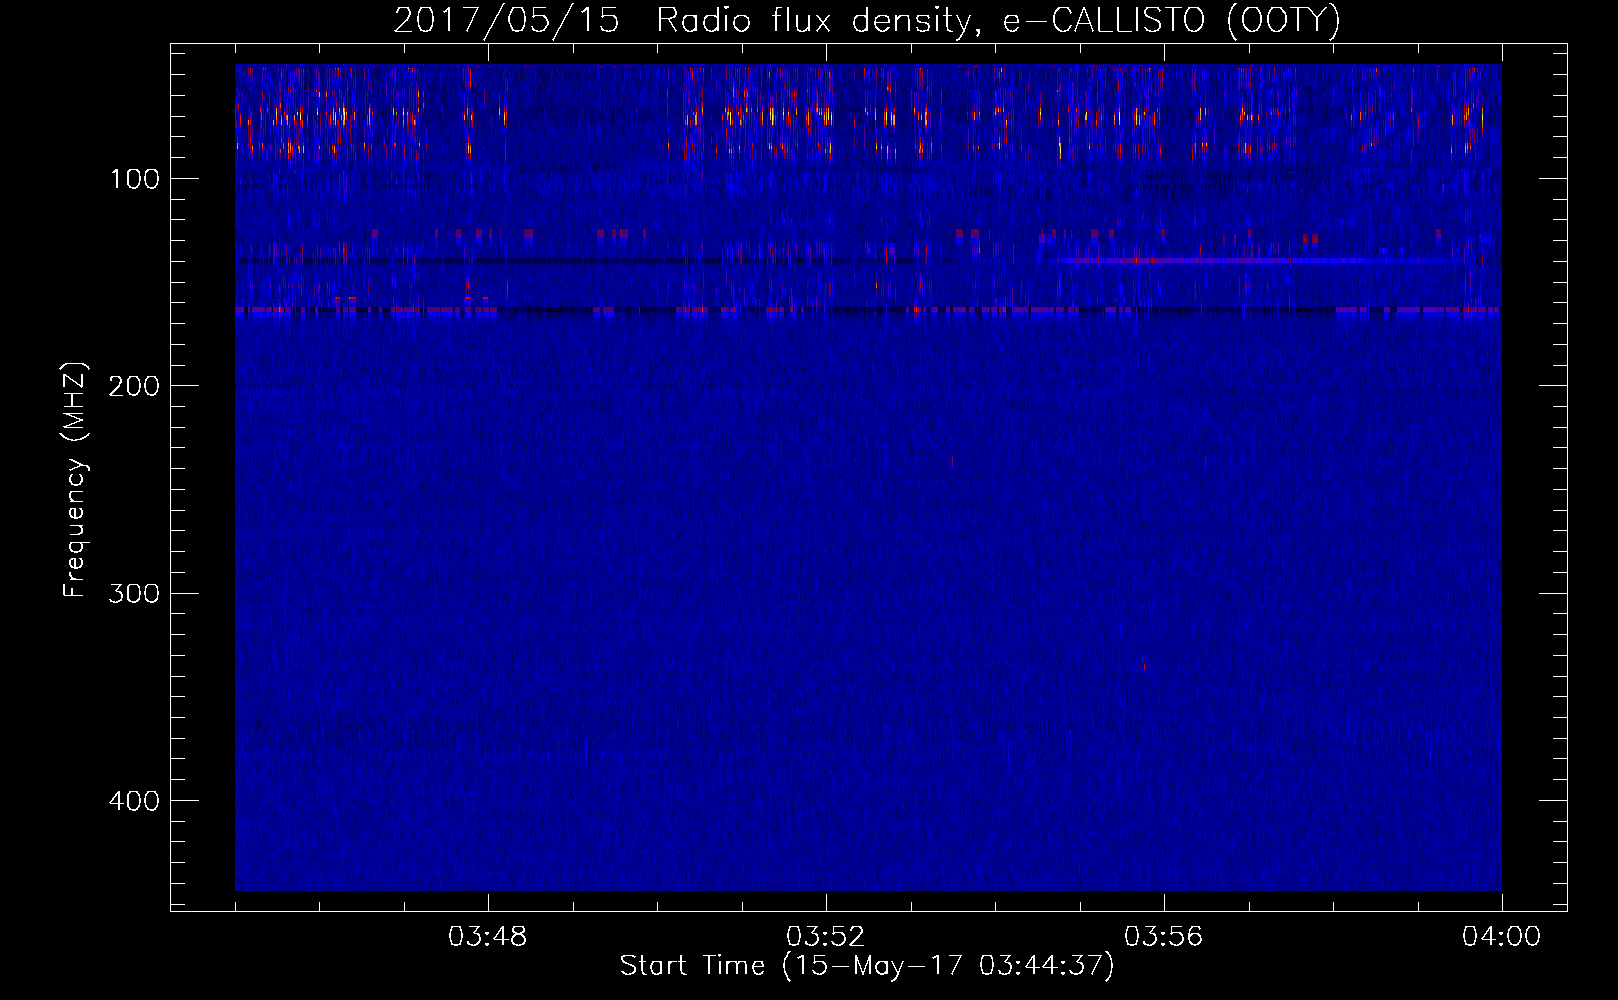Select the '400' frequency tick label
The image size is (1618, 1000).
coord(135,801)
